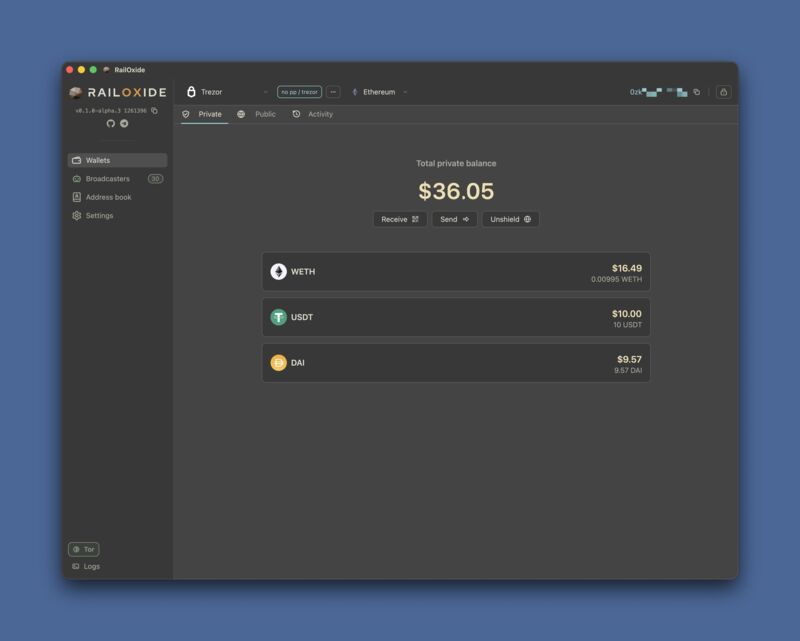
Task: Click the Wallets wallet icon
Action: pyautogui.click(x=77, y=160)
